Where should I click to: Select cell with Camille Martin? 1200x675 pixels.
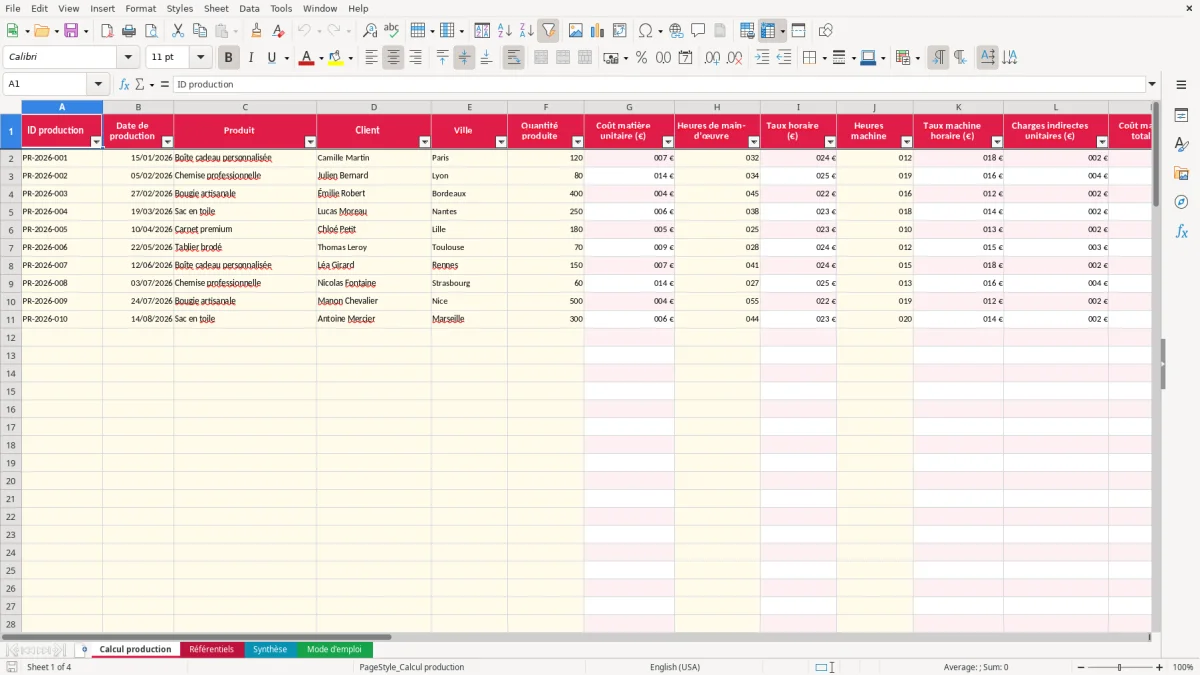click(x=373, y=158)
